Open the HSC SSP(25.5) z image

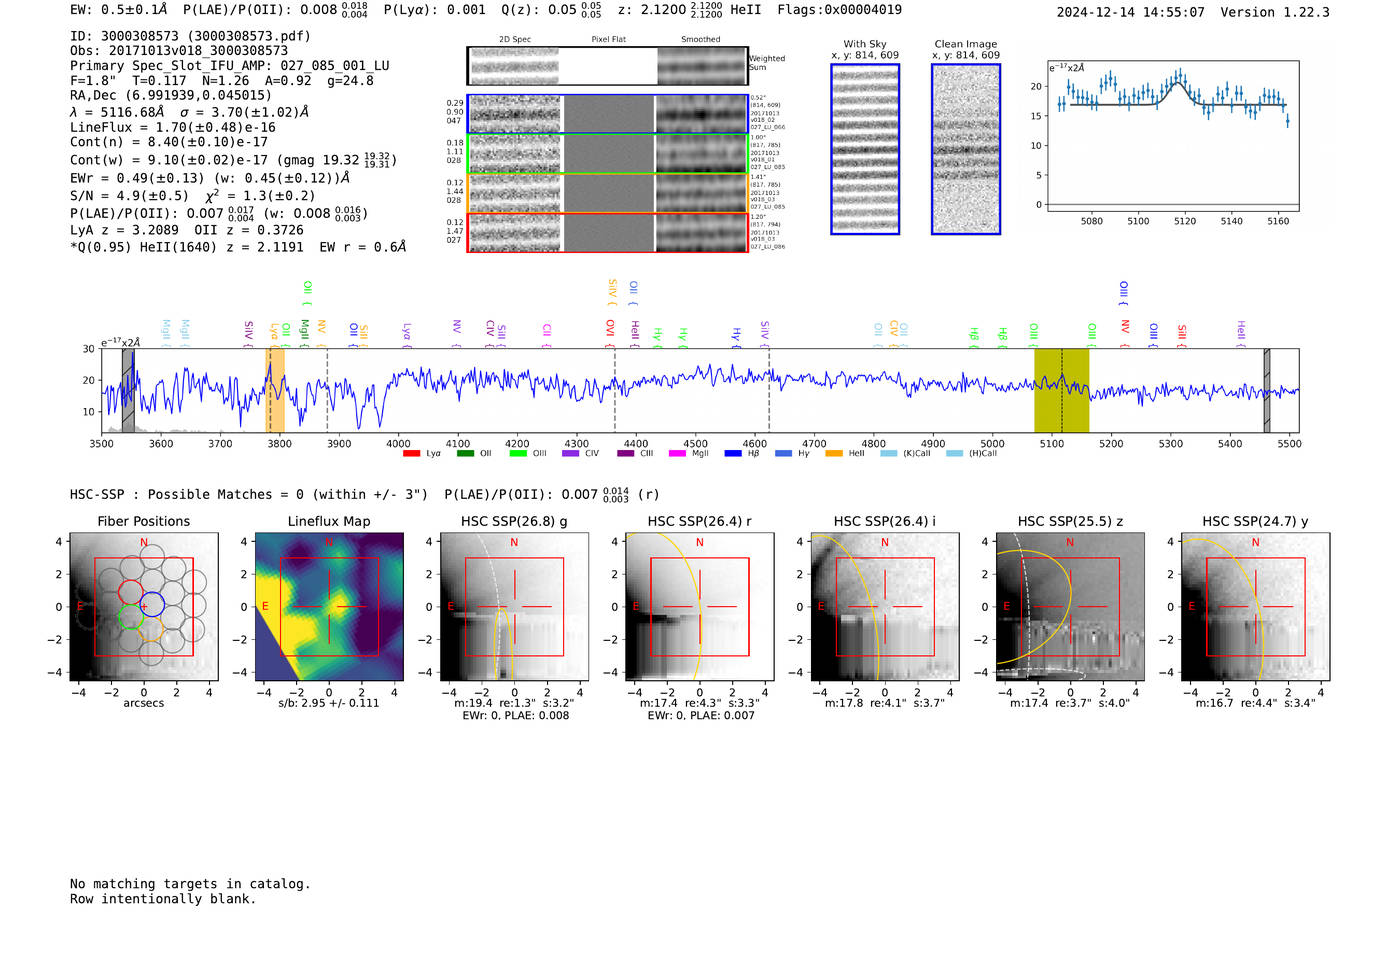1070,607
